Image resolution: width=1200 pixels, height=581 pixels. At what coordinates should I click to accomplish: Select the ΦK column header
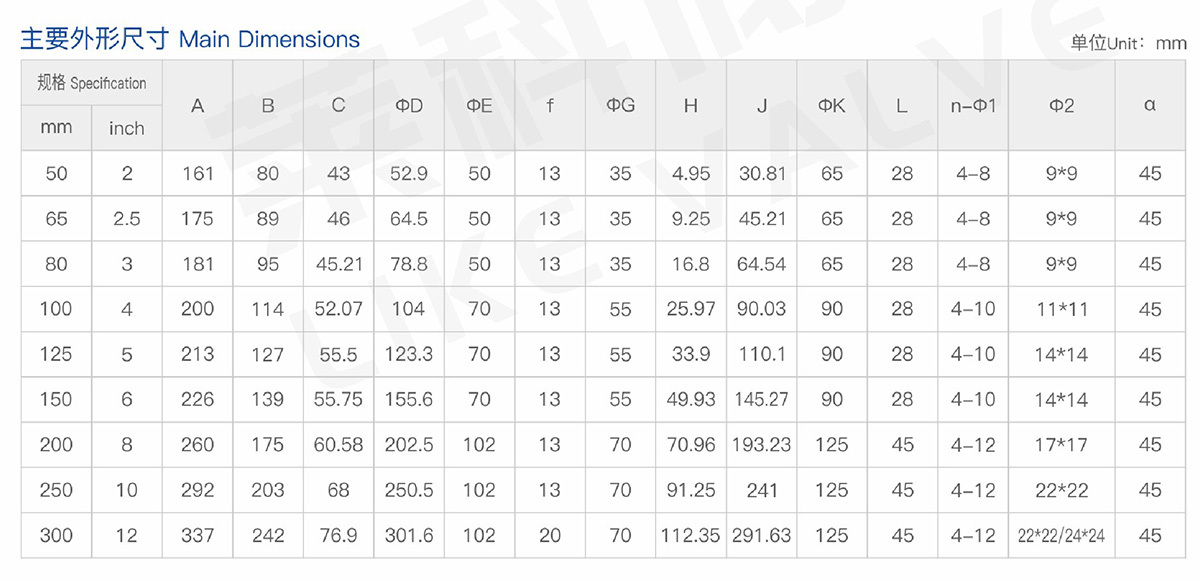[832, 106]
